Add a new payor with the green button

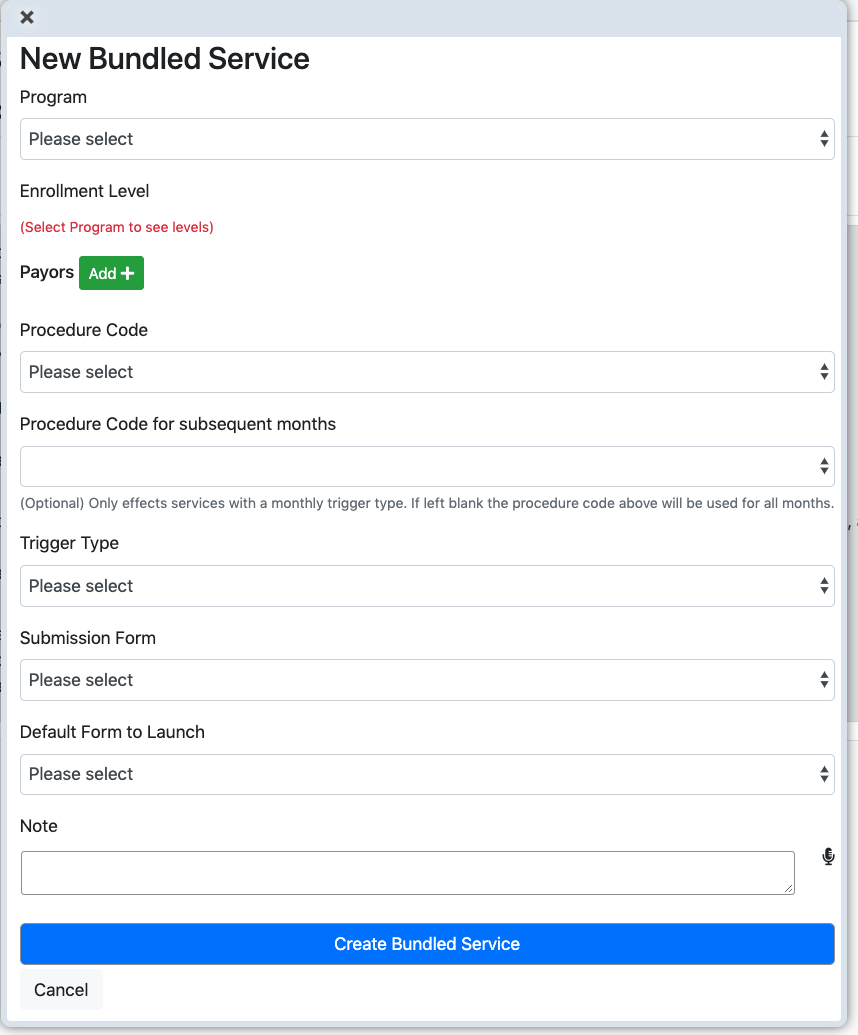[x=112, y=273]
